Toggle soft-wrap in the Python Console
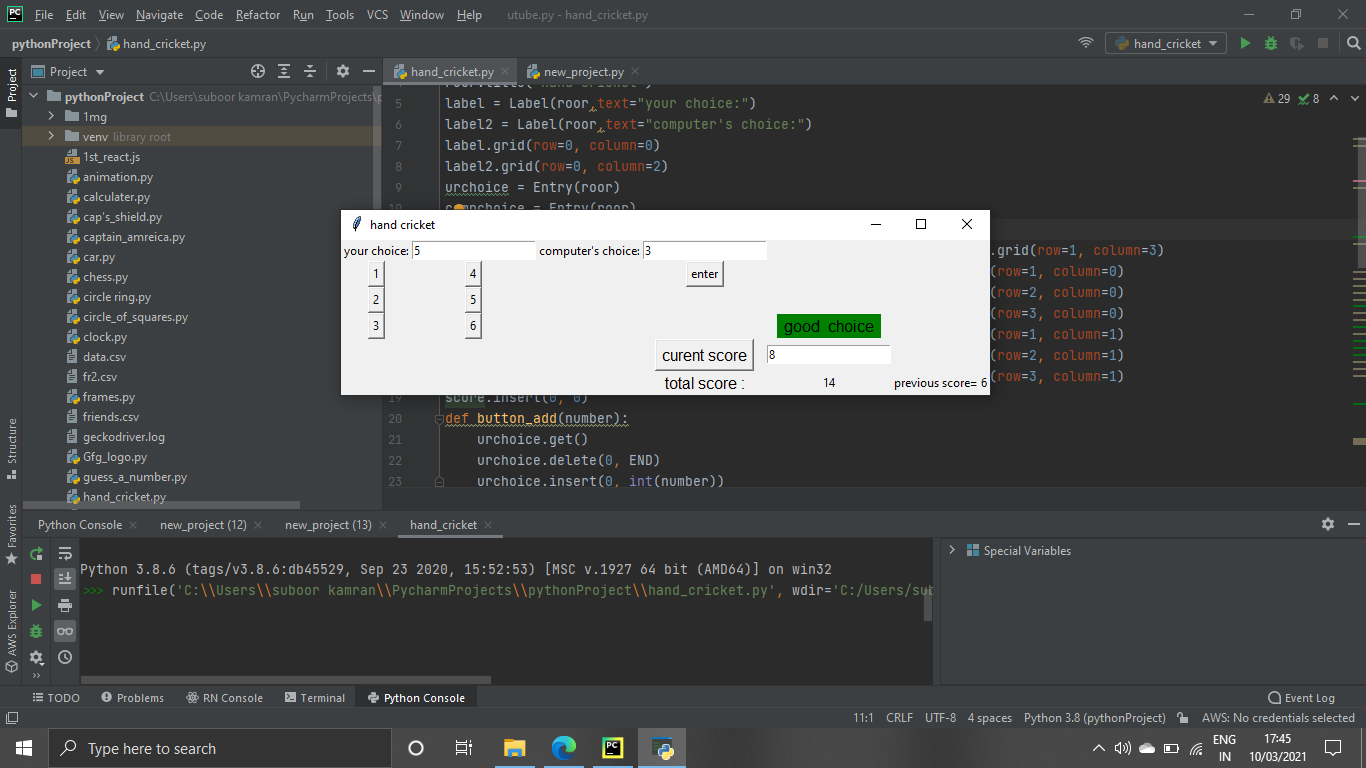 point(64,553)
